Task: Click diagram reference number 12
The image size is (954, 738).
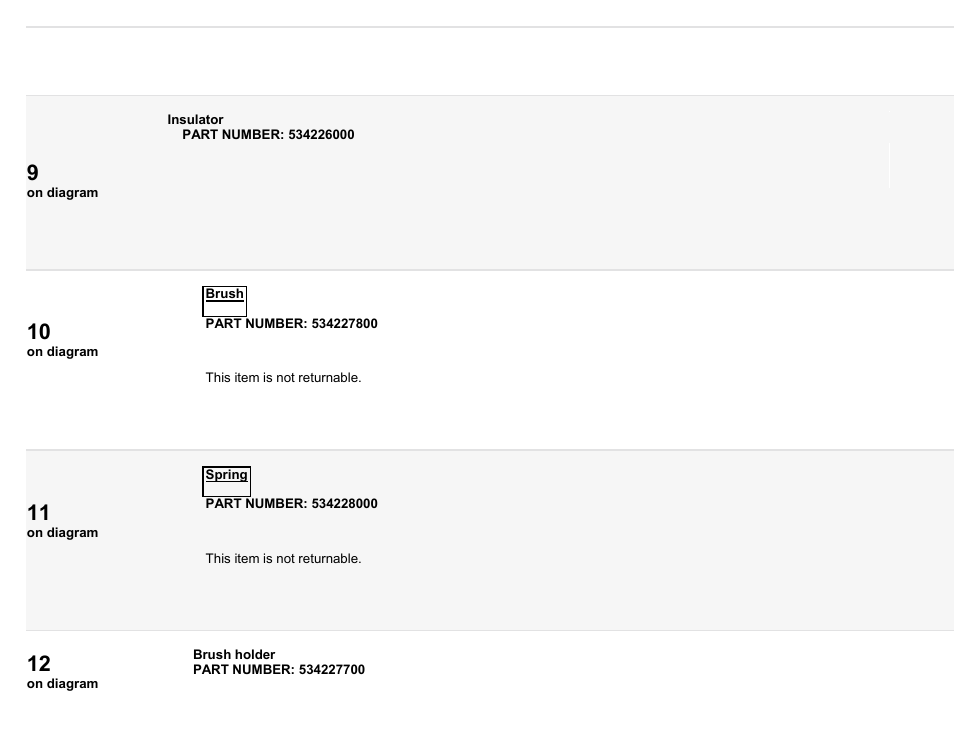Action: point(39,664)
